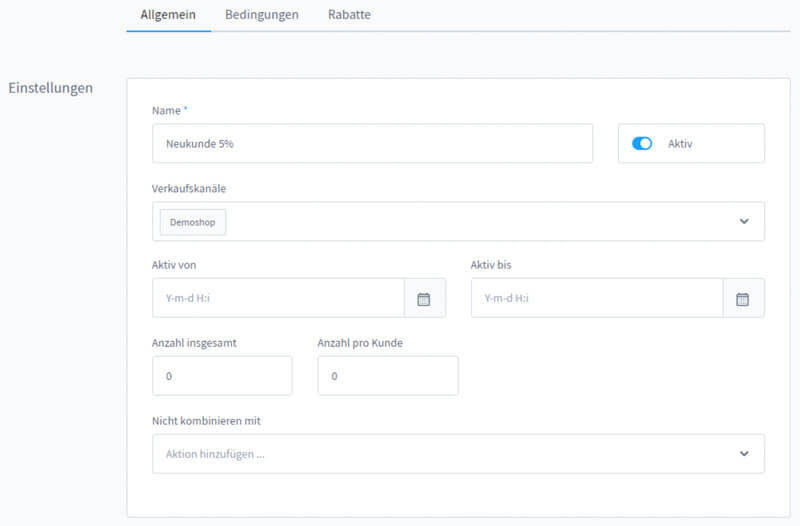Open the Allgemein tab
Screen dimensions: 800x526
(x=168, y=15)
